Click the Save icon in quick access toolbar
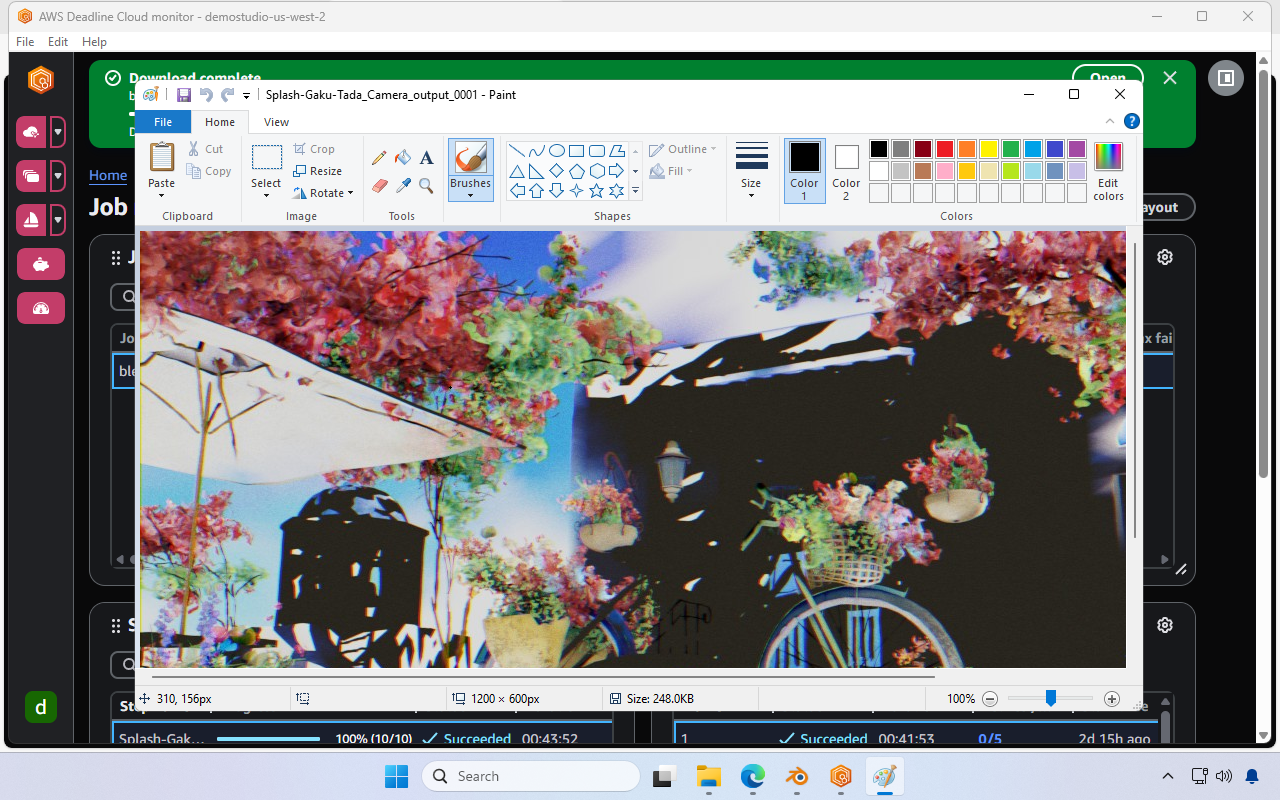 click(183, 94)
